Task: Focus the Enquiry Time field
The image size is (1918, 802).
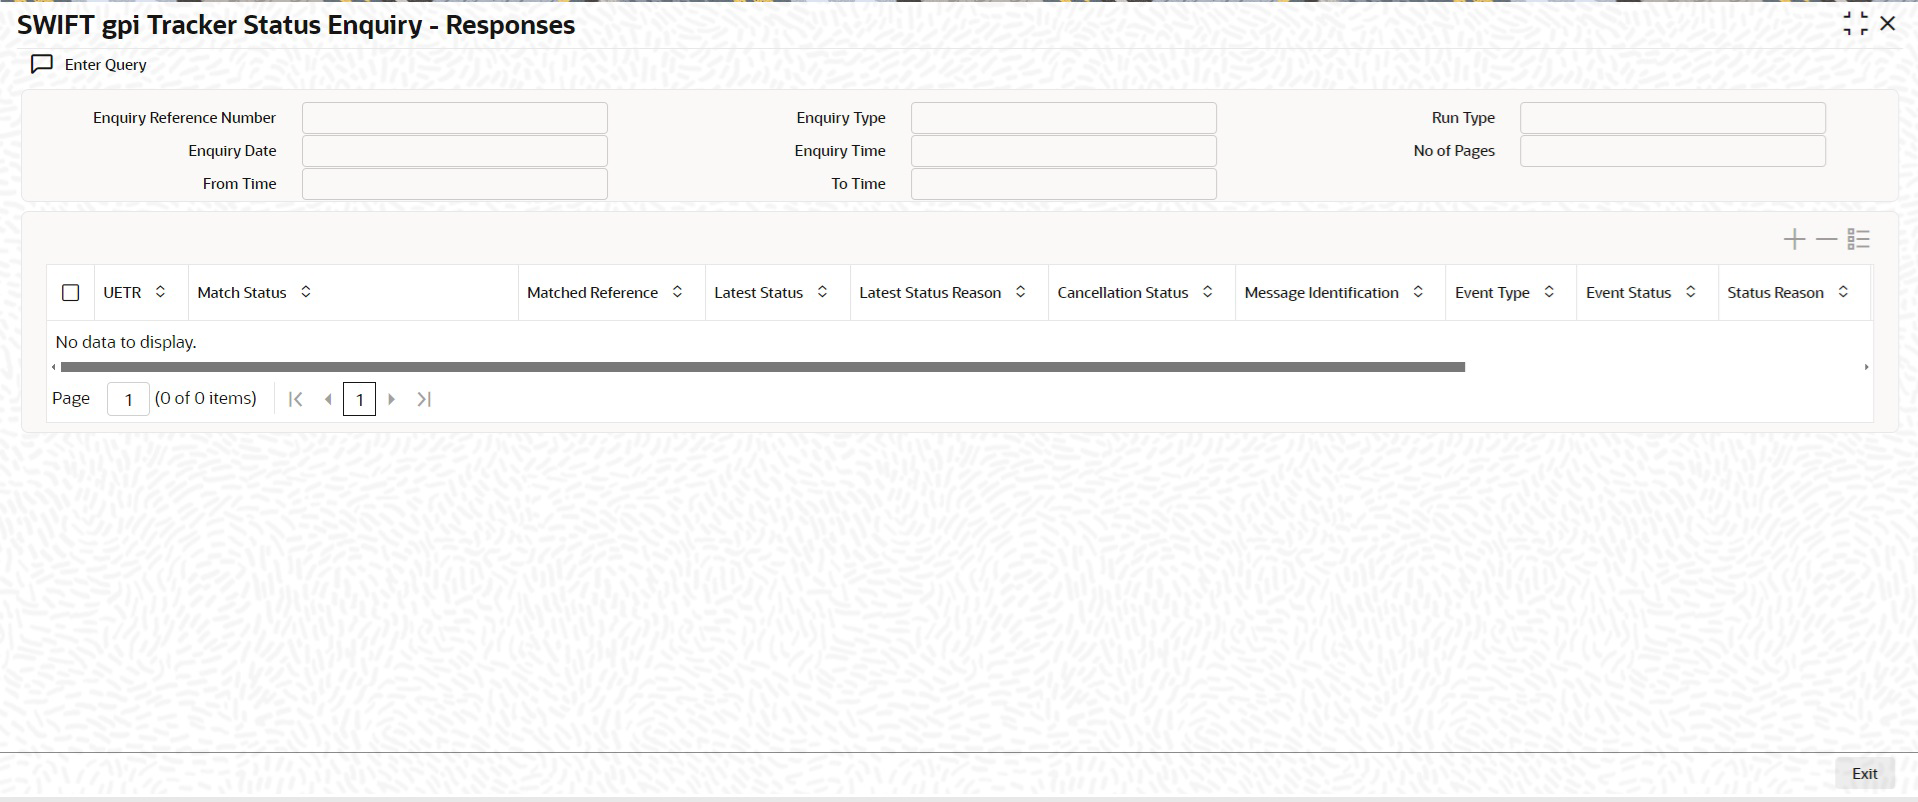Action: [x=1064, y=151]
